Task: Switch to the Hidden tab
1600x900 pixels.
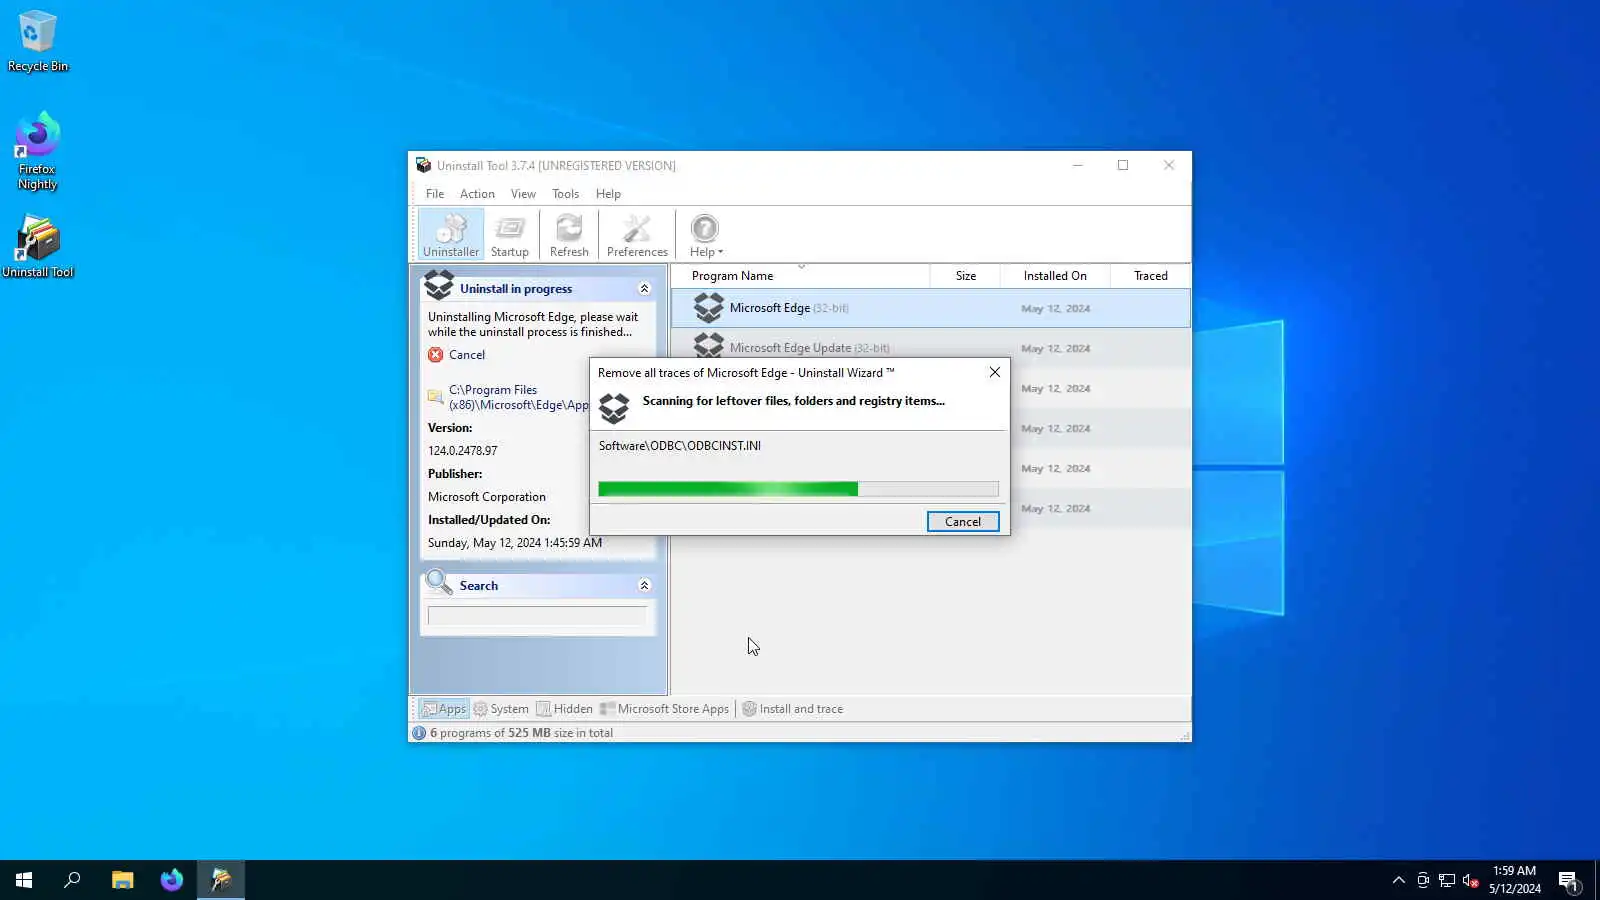Action: 565,709
